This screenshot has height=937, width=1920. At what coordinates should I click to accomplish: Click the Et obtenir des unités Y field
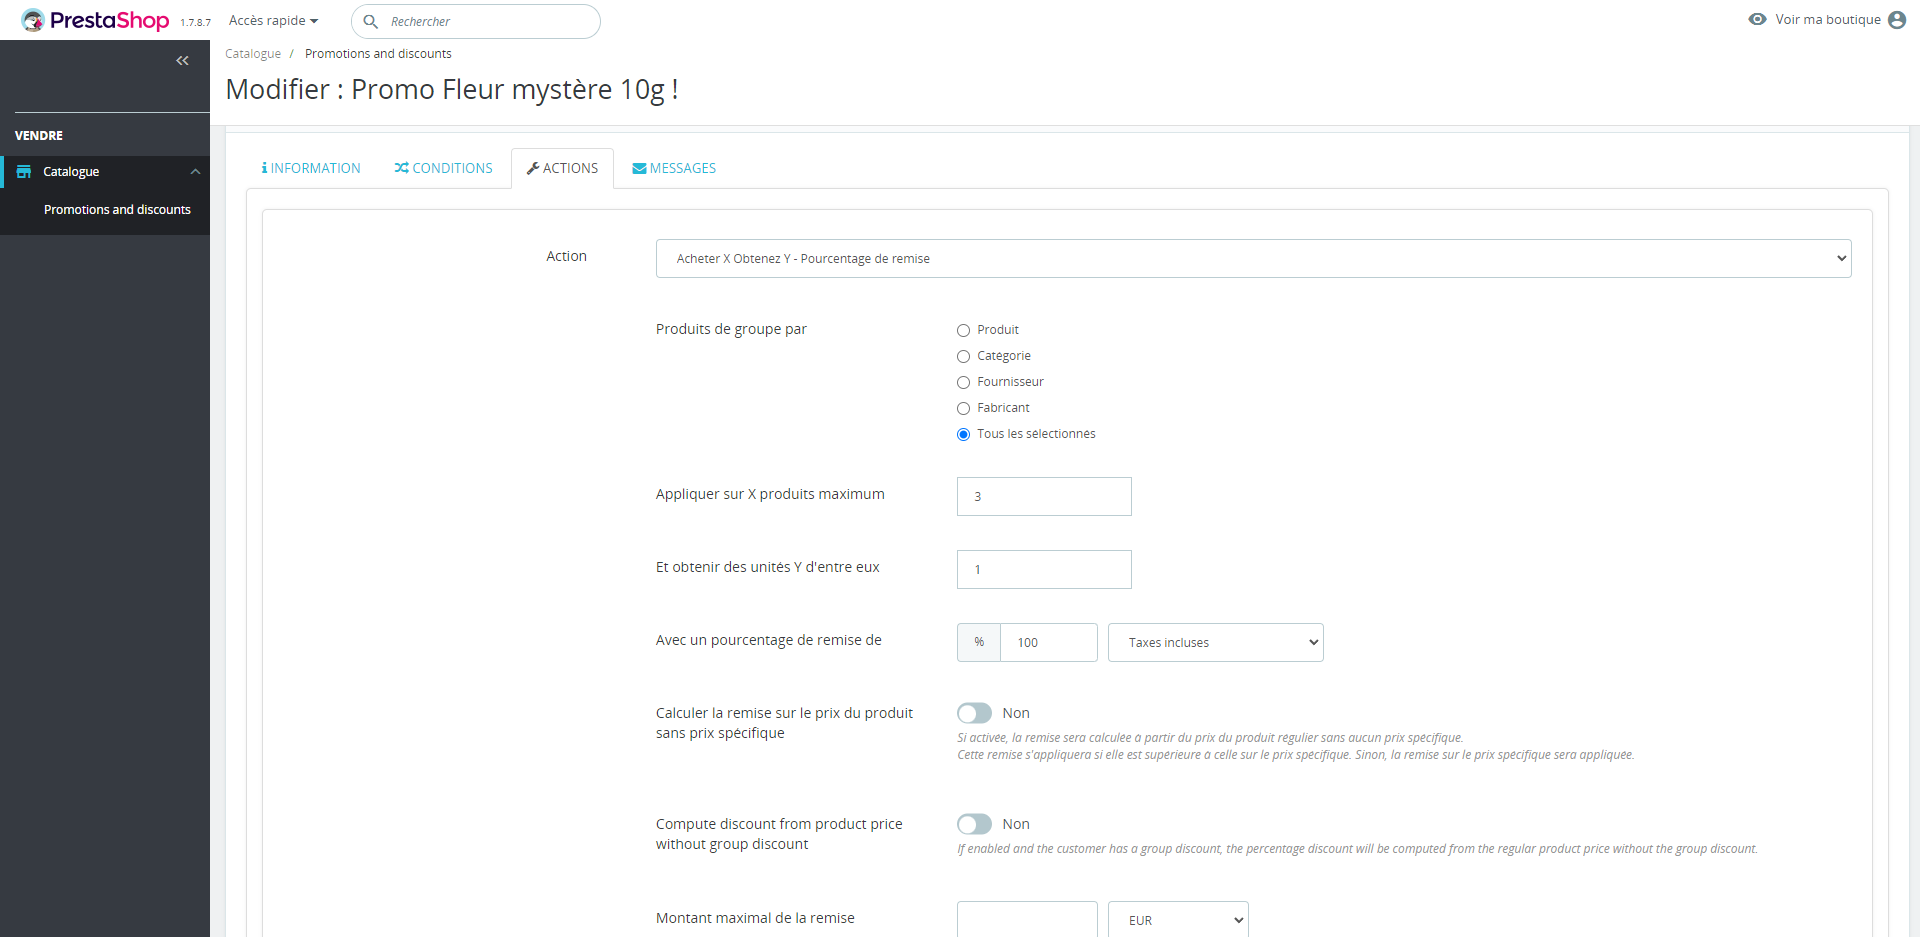(x=1044, y=569)
